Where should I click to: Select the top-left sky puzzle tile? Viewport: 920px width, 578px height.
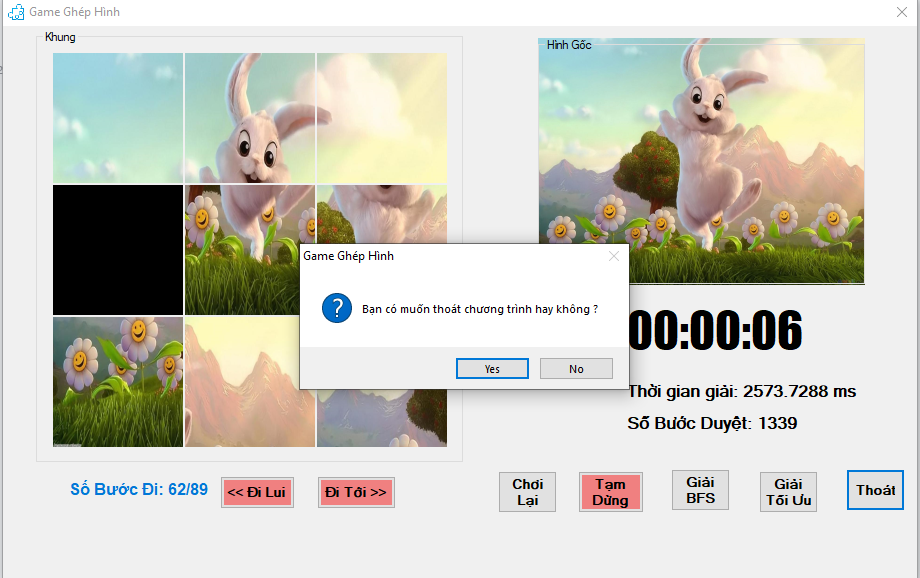point(118,118)
